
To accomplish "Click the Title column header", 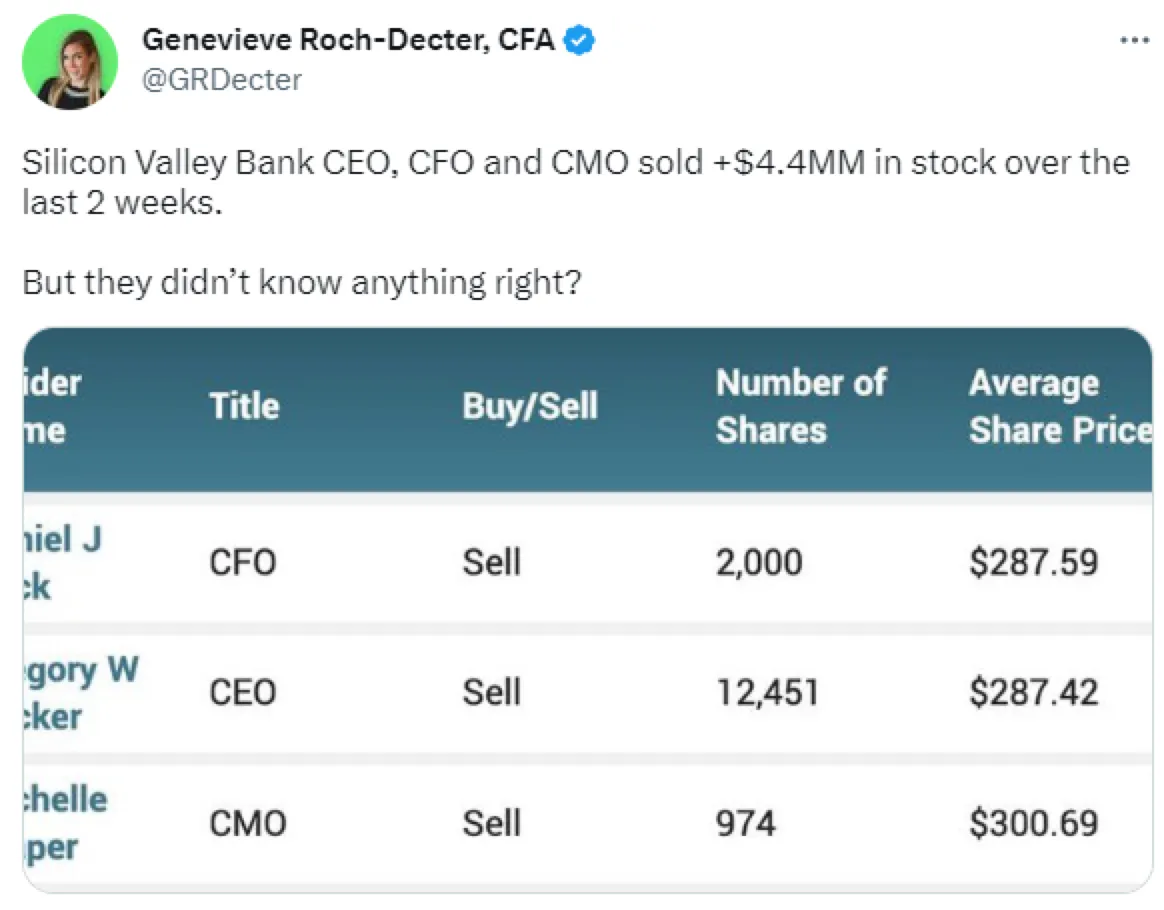I will pyautogui.click(x=244, y=406).
